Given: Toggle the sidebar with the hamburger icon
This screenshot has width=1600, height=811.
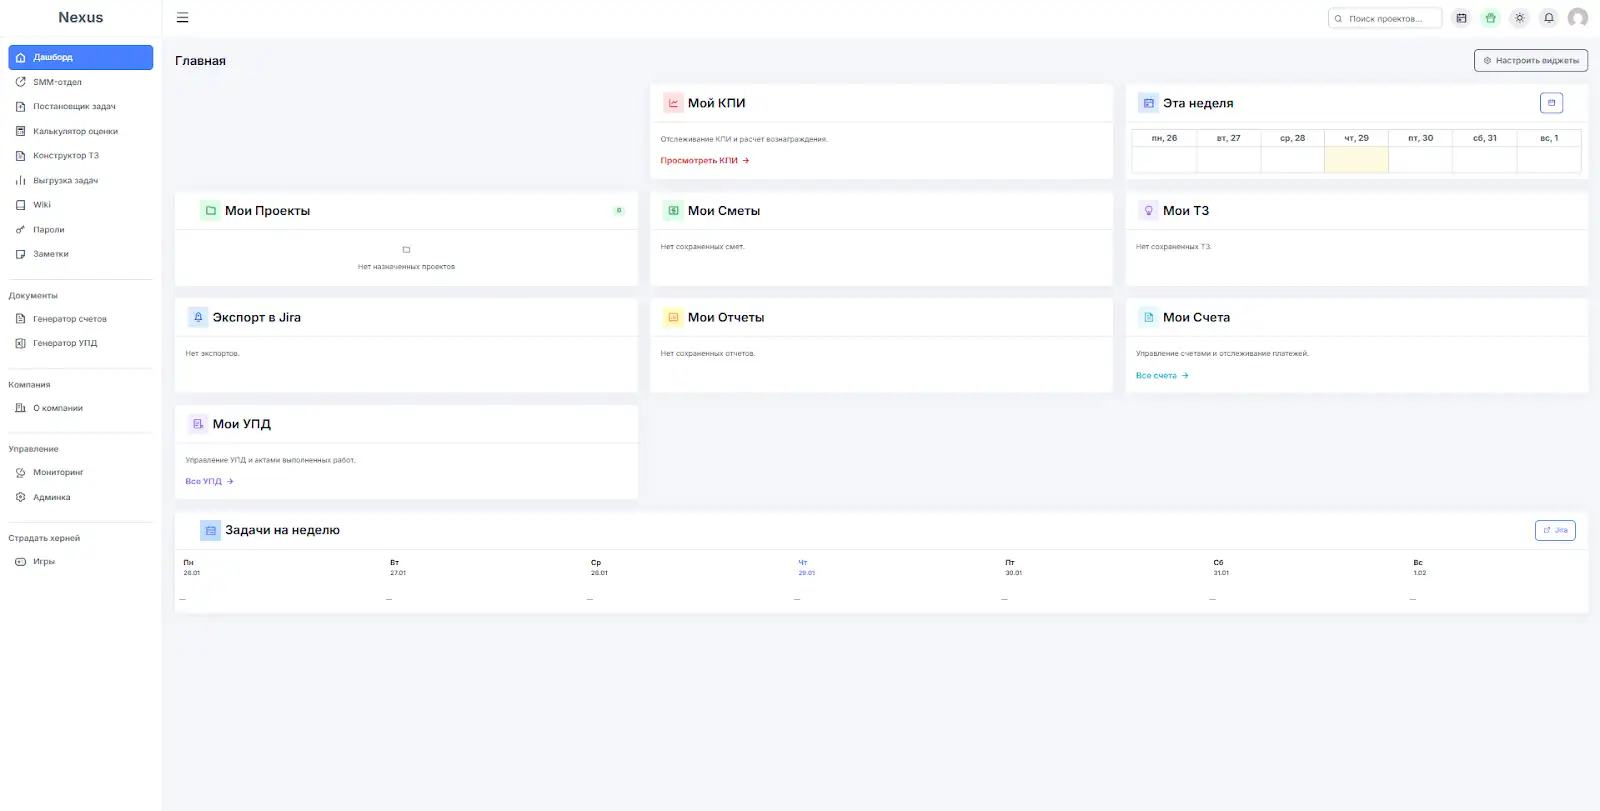Looking at the screenshot, I should click(182, 18).
